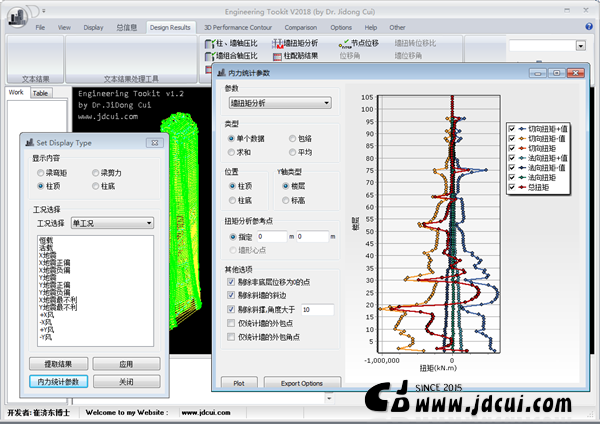Open the View menu

64,28
